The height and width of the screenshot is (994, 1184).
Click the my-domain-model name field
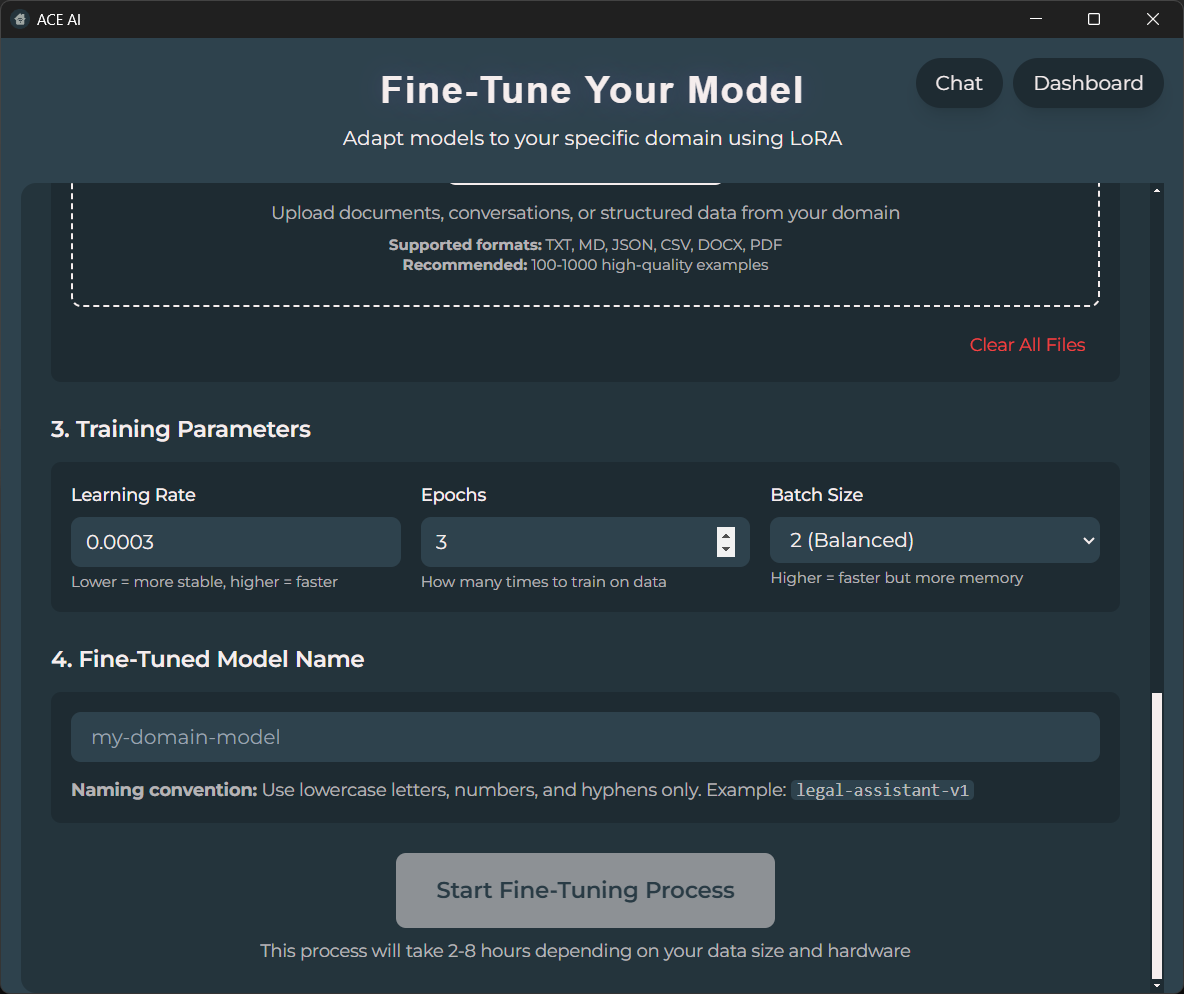[584, 737]
